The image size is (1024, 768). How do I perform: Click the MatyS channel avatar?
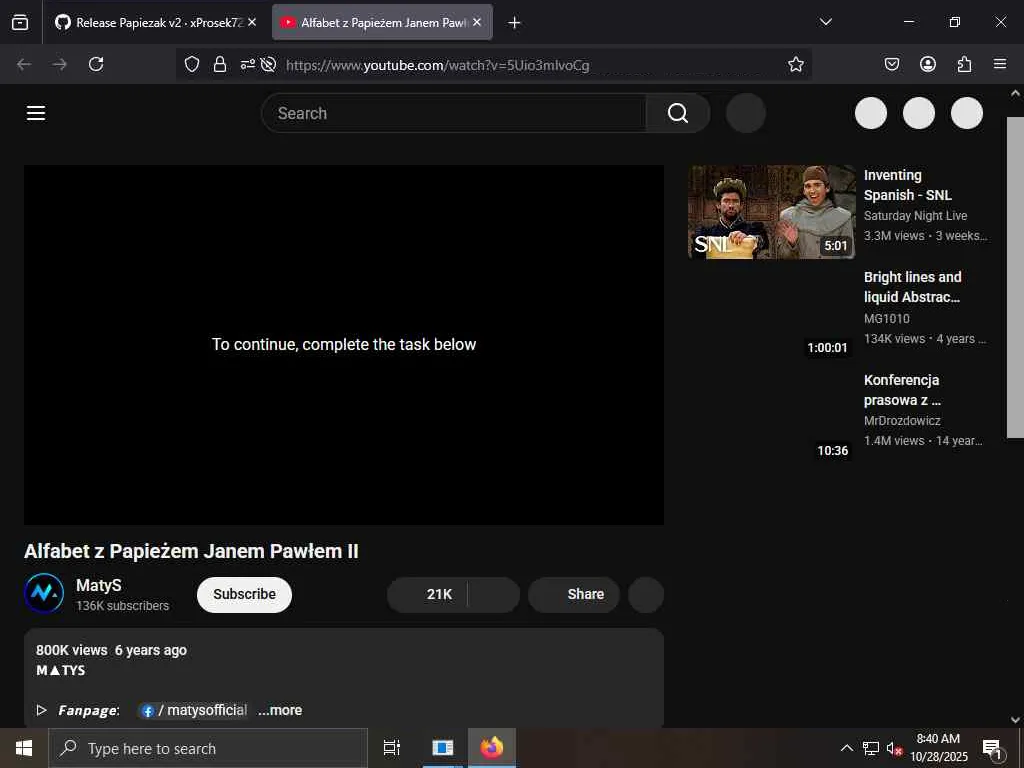coord(44,594)
